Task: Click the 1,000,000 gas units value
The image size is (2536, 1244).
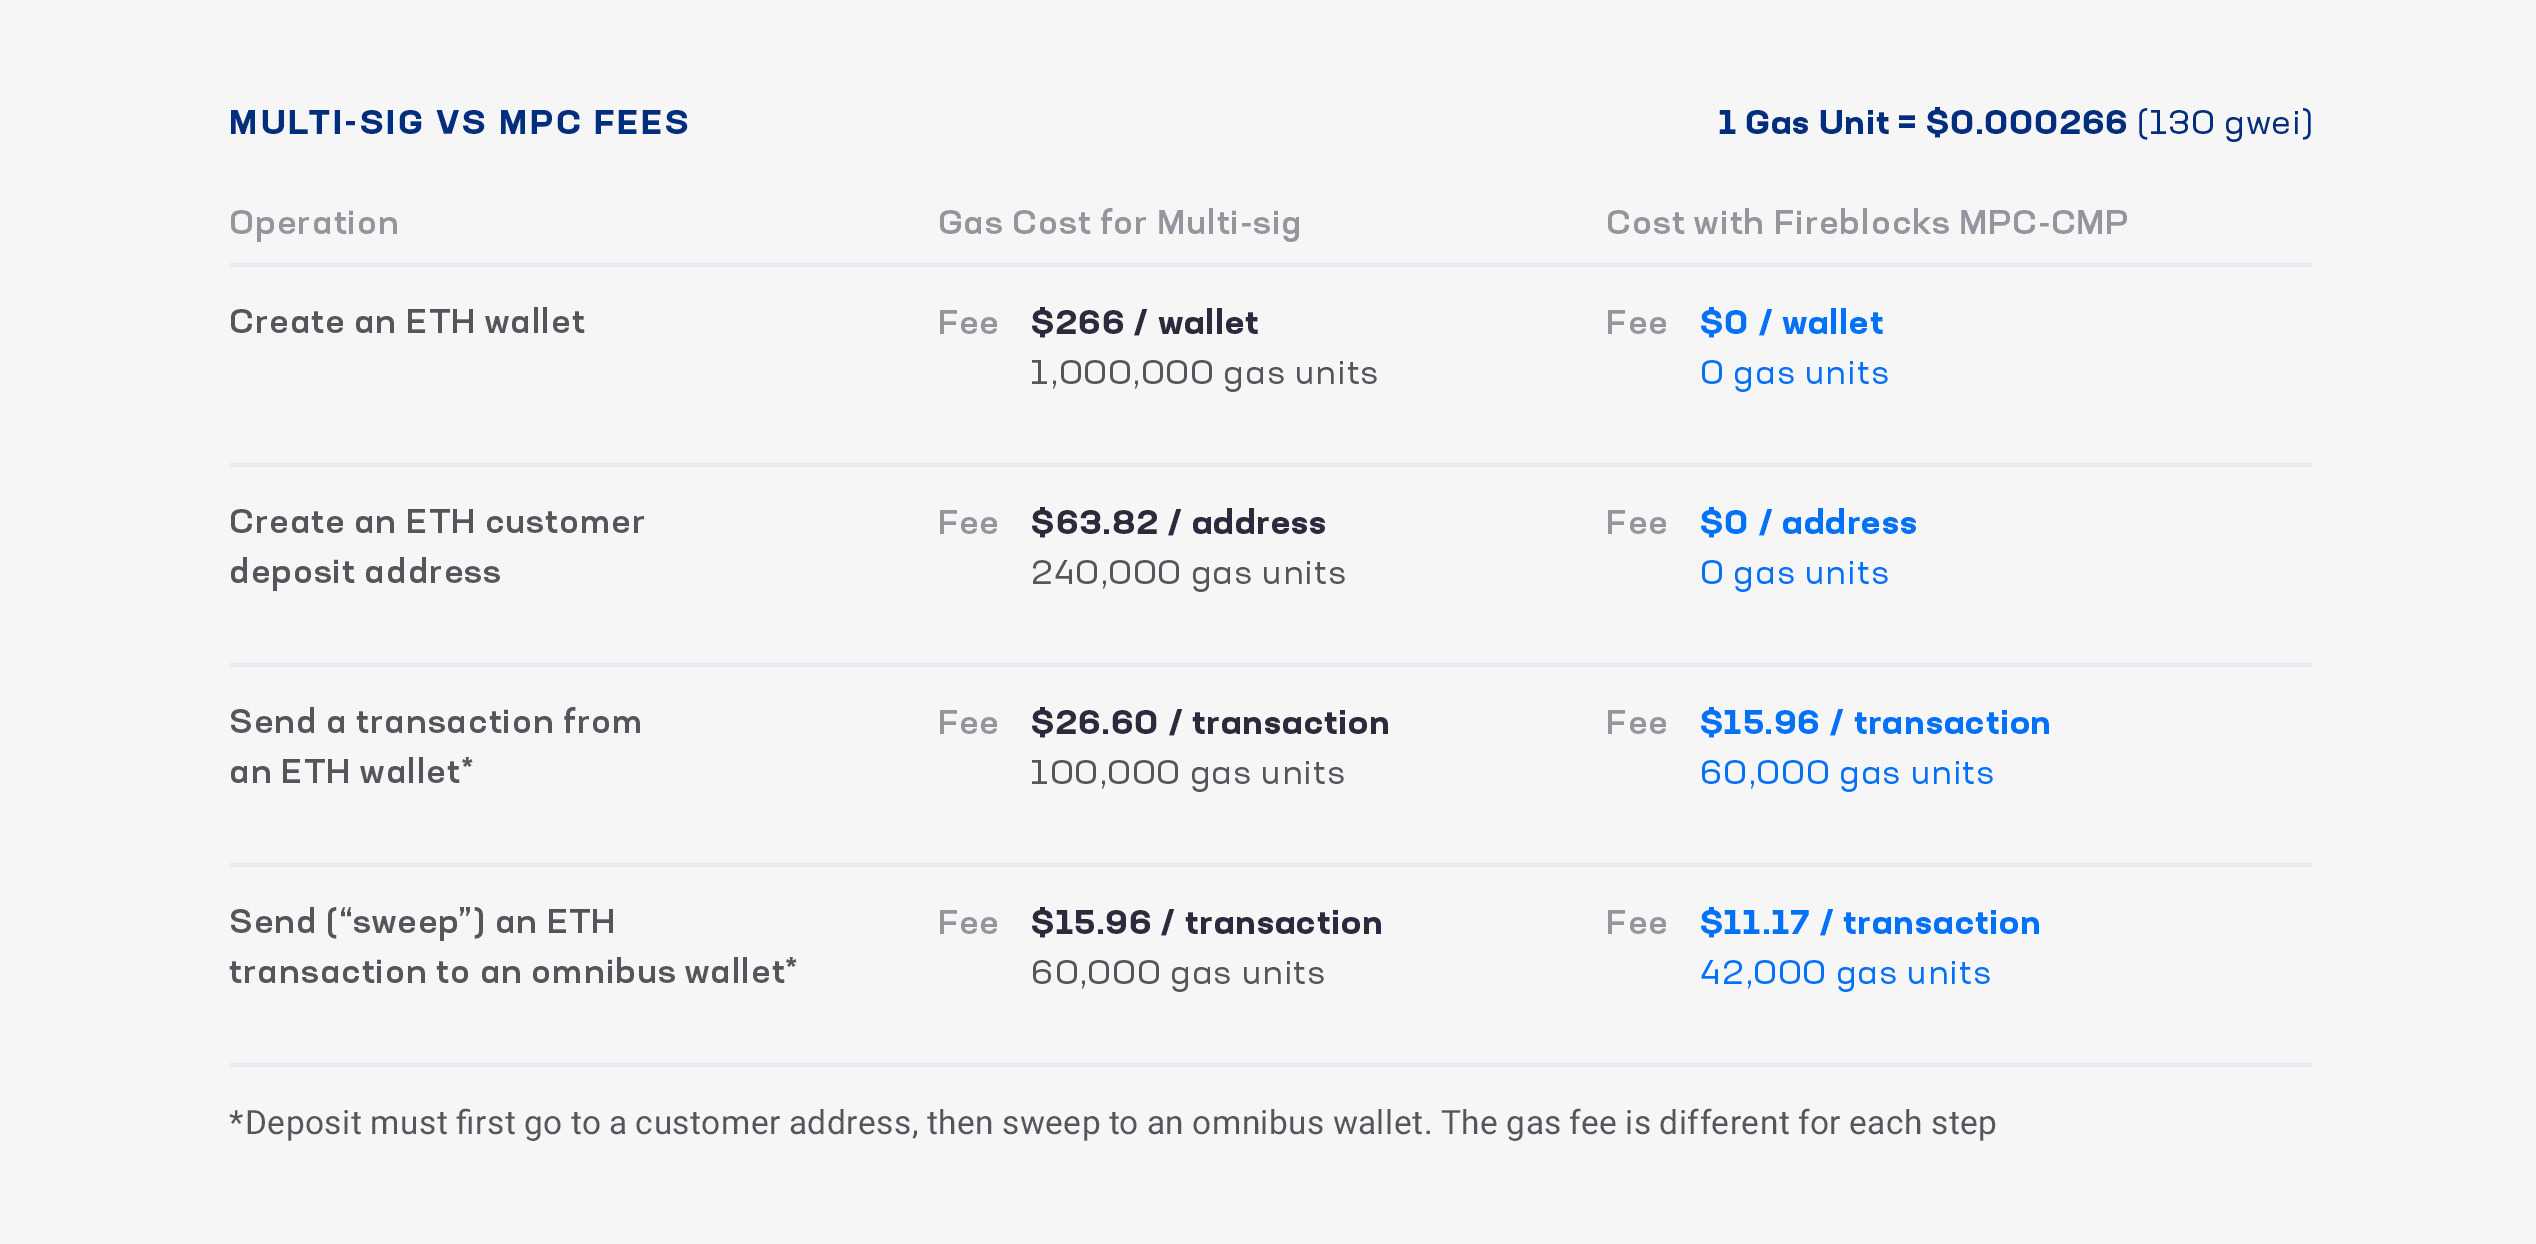Action: 1204,373
